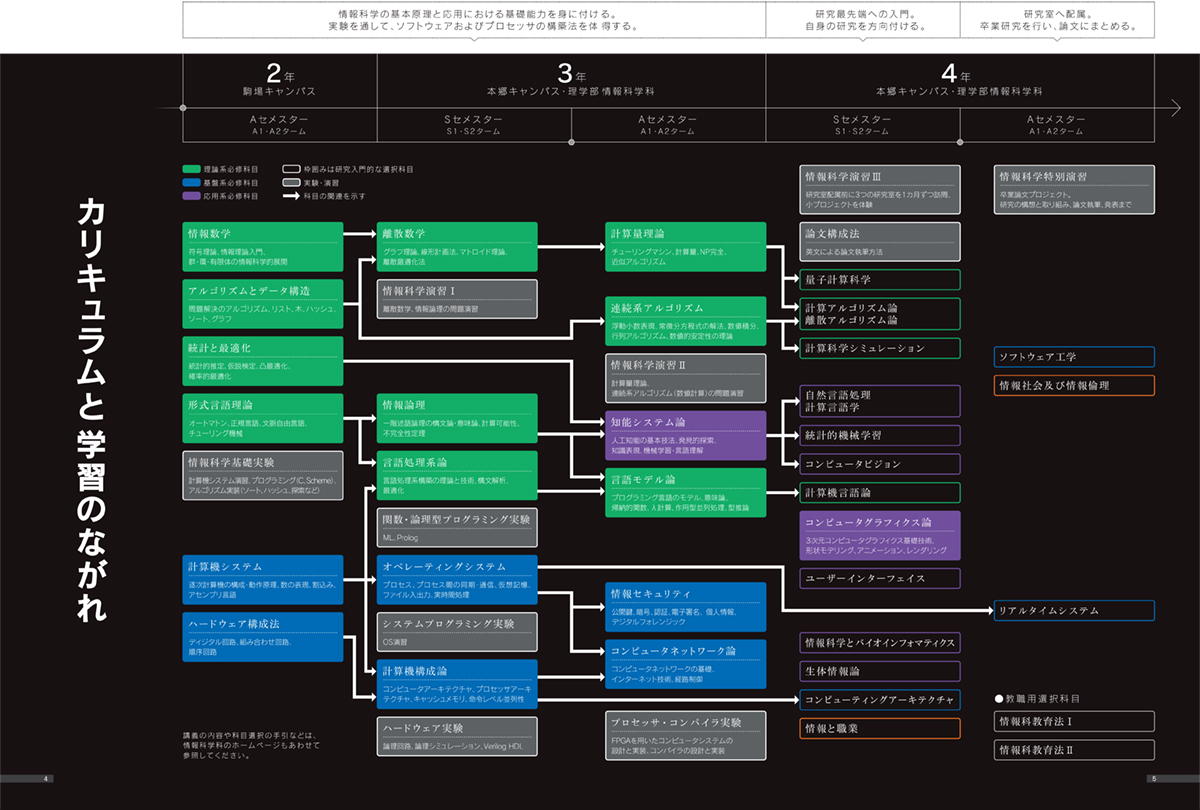
Task: Click the 量子計算科学 elective box
Action: click(880, 280)
